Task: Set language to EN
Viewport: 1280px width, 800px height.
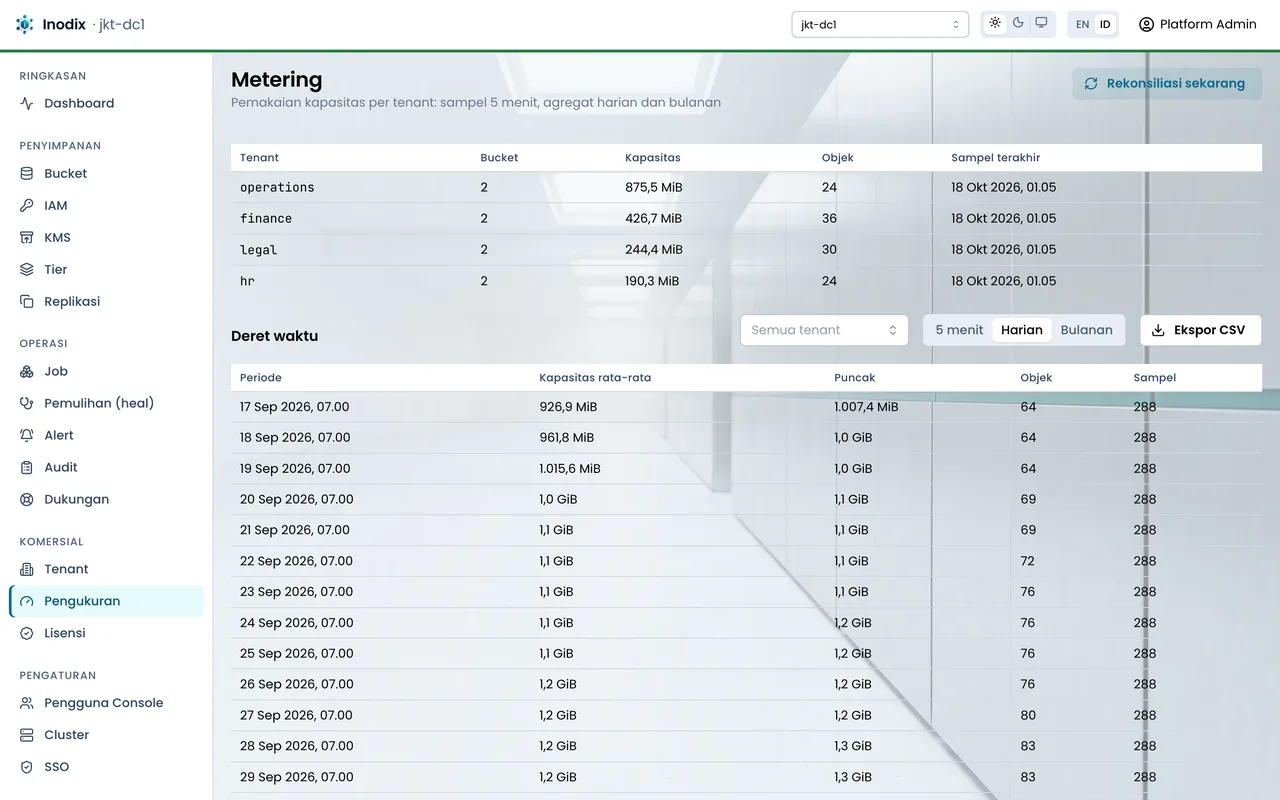Action: (1082, 24)
